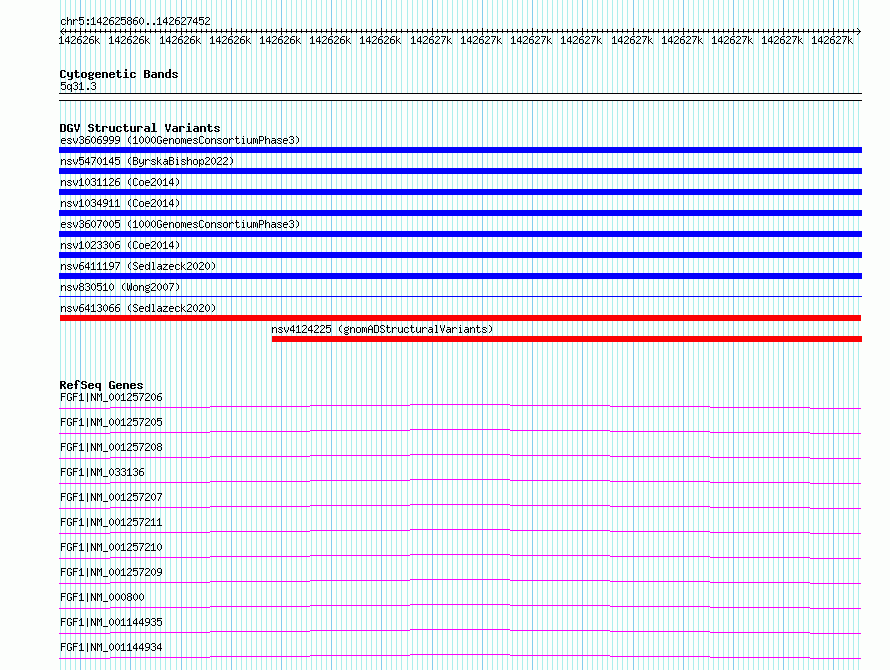Click the blue bar of nsv1023306
The image size is (890, 670).
460,255
